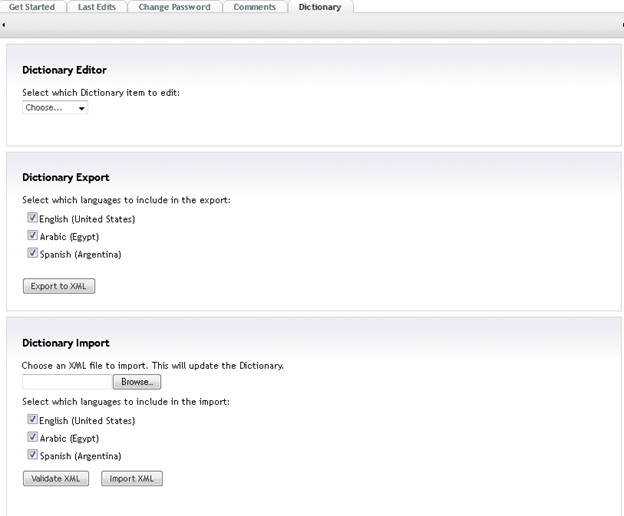This screenshot has height=516, width=624.
Task: Uncheck Spanish (Argentina) in Dictionary Export
Action: pos(33,254)
